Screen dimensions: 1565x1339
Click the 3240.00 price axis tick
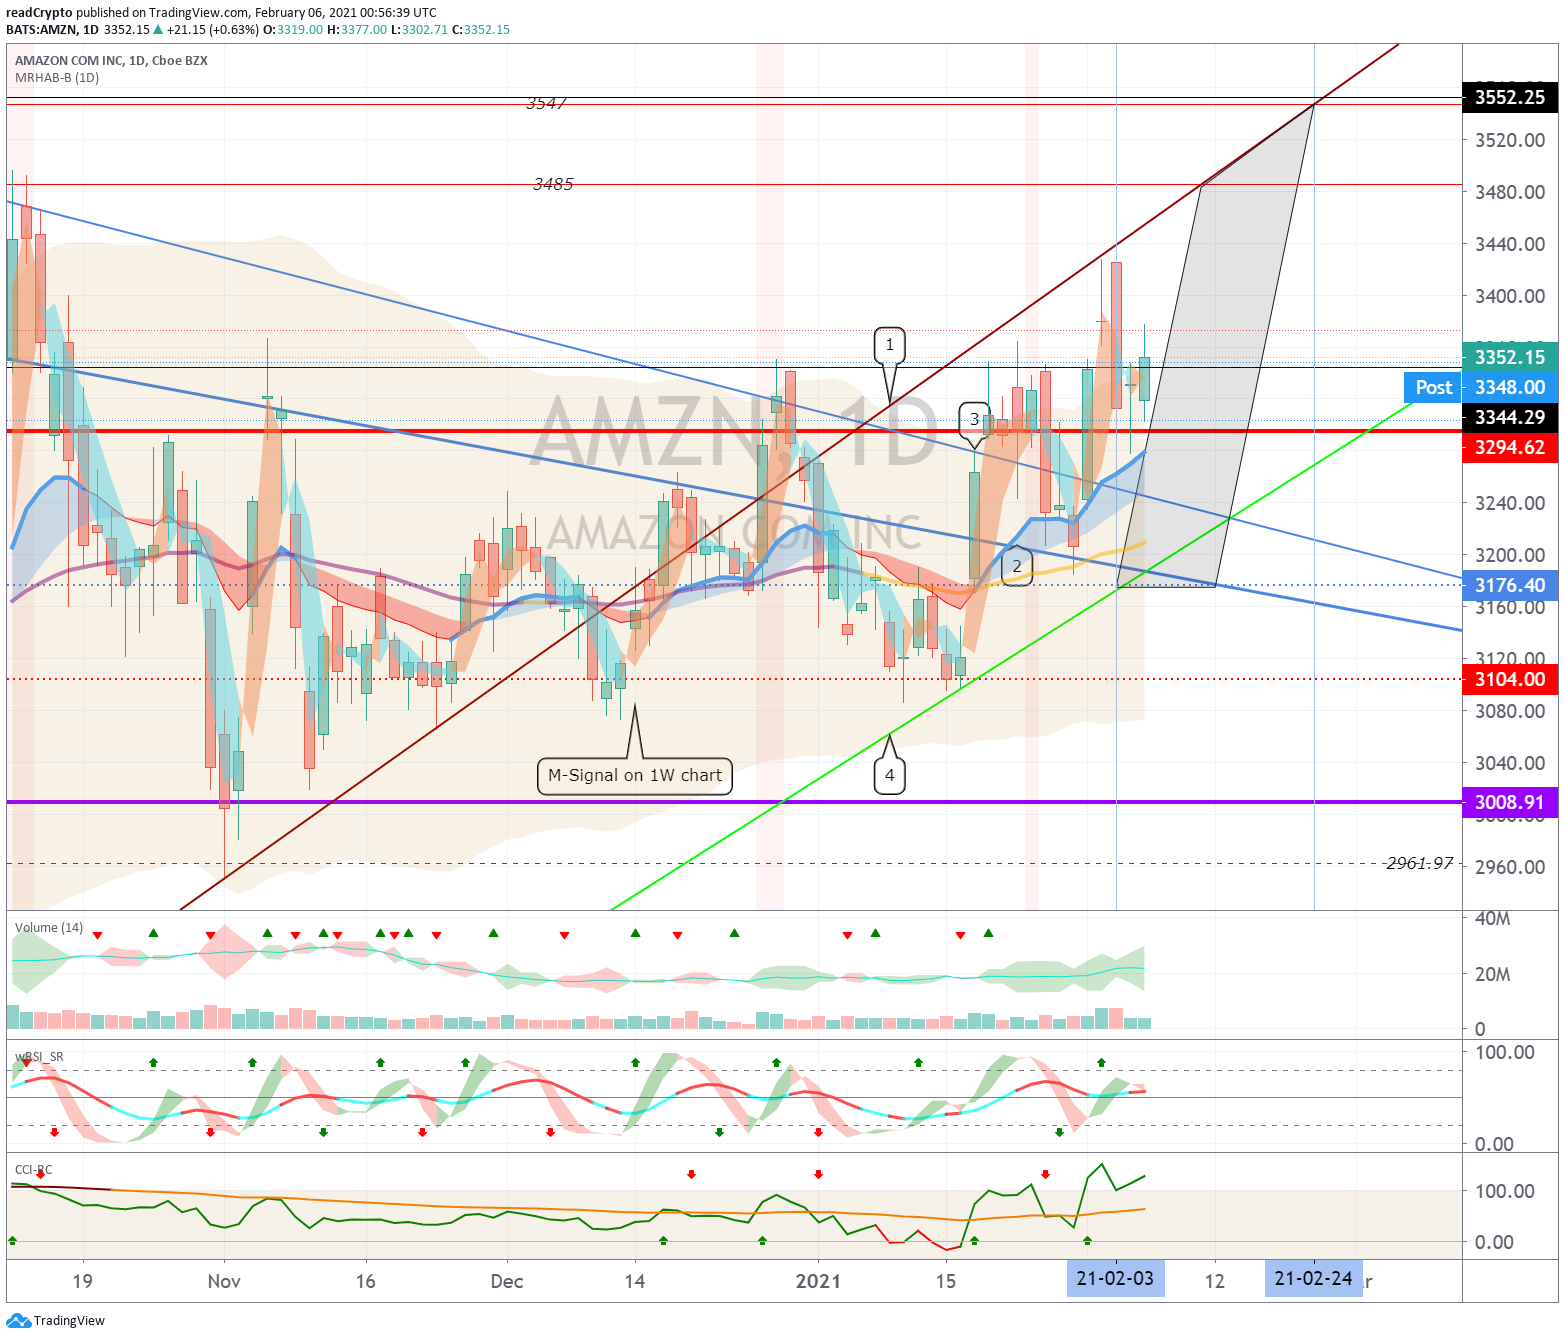click(x=1510, y=503)
